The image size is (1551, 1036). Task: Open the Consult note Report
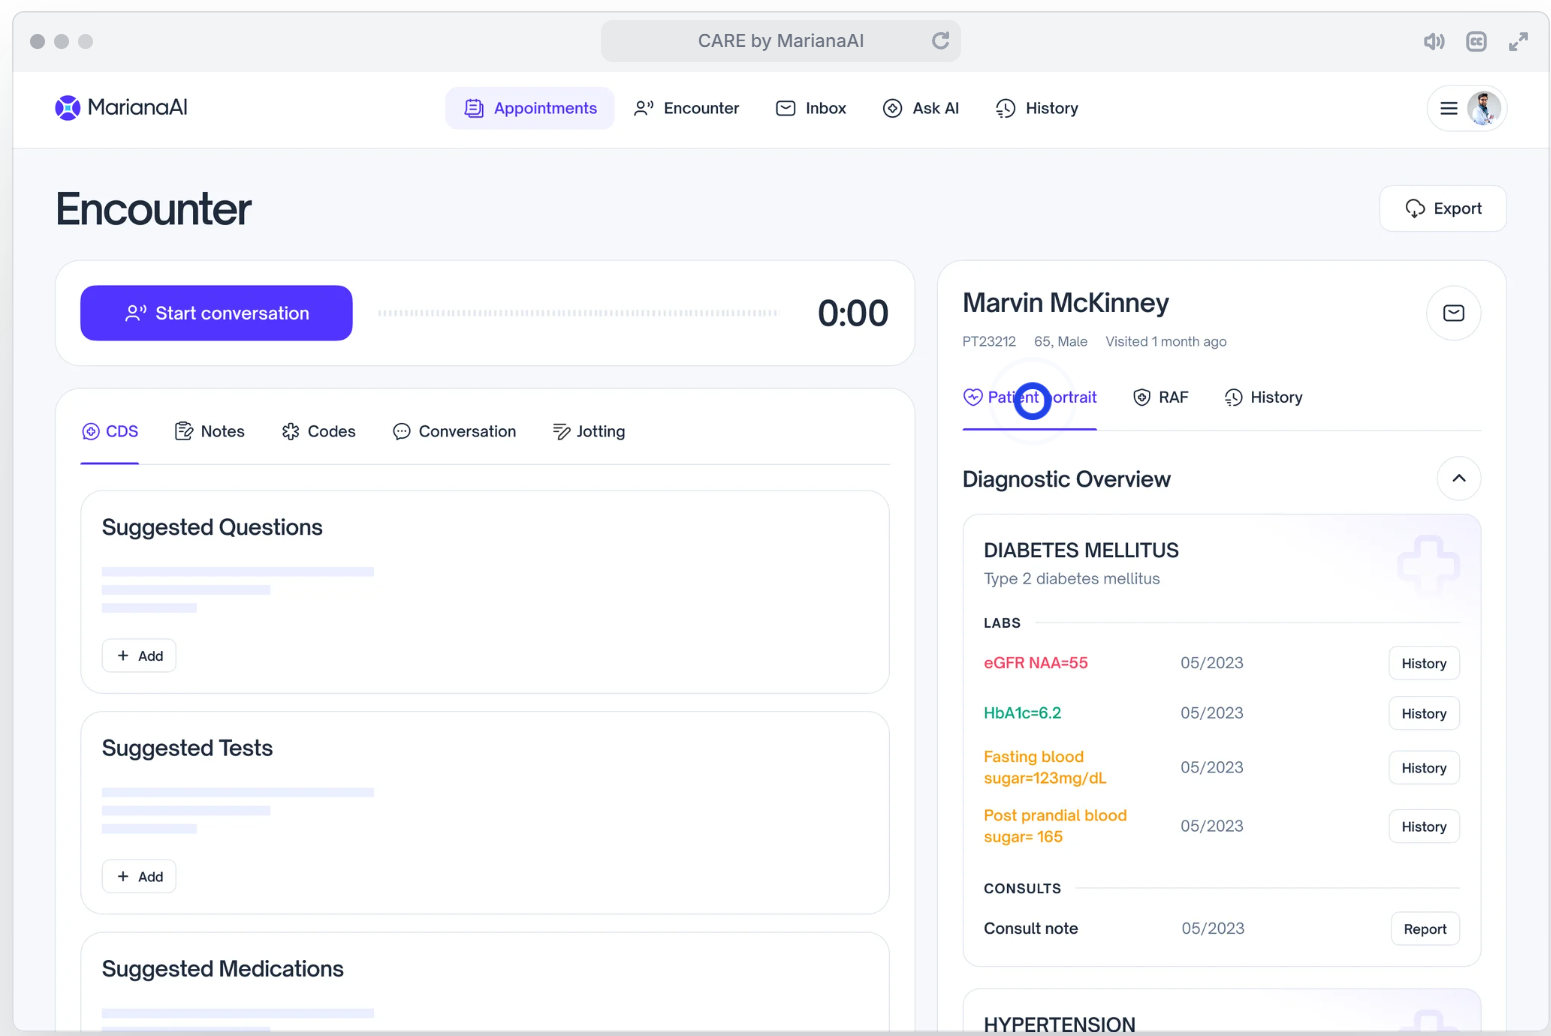(x=1425, y=929)
